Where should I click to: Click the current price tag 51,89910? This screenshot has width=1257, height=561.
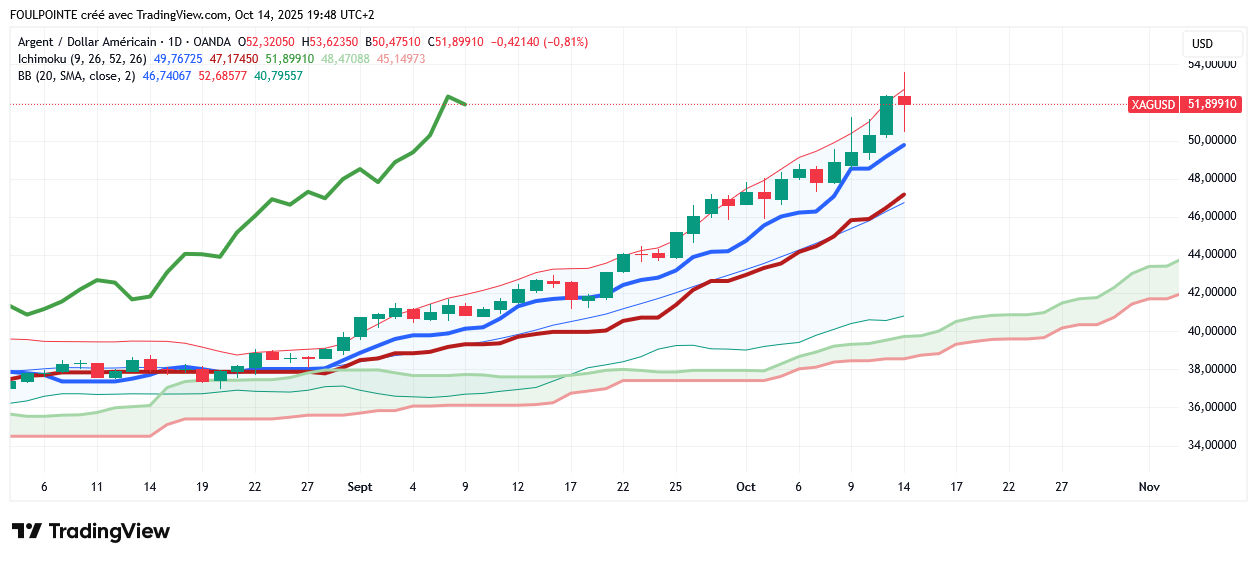click(x=1212, y=104)
